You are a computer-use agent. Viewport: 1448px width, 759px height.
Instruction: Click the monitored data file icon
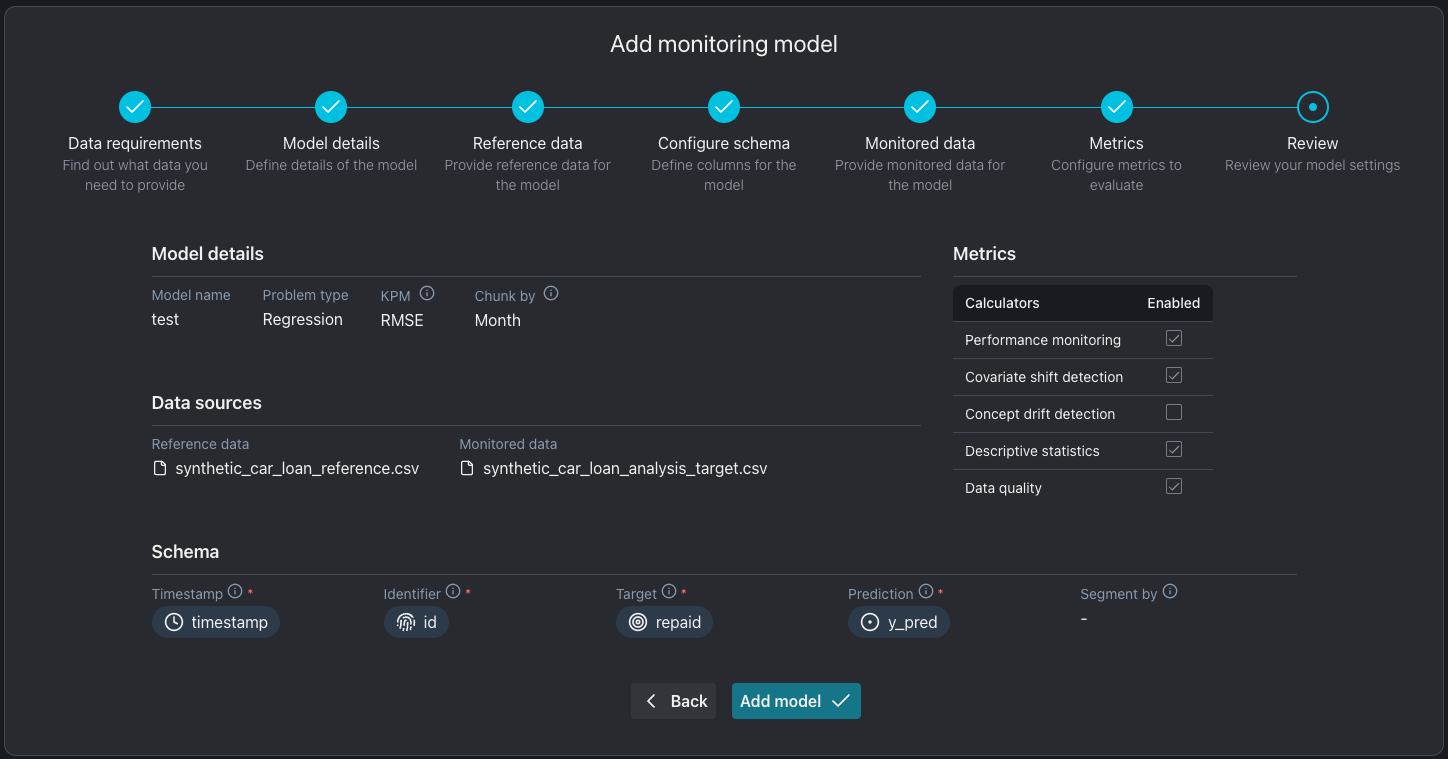click(467, 468)
